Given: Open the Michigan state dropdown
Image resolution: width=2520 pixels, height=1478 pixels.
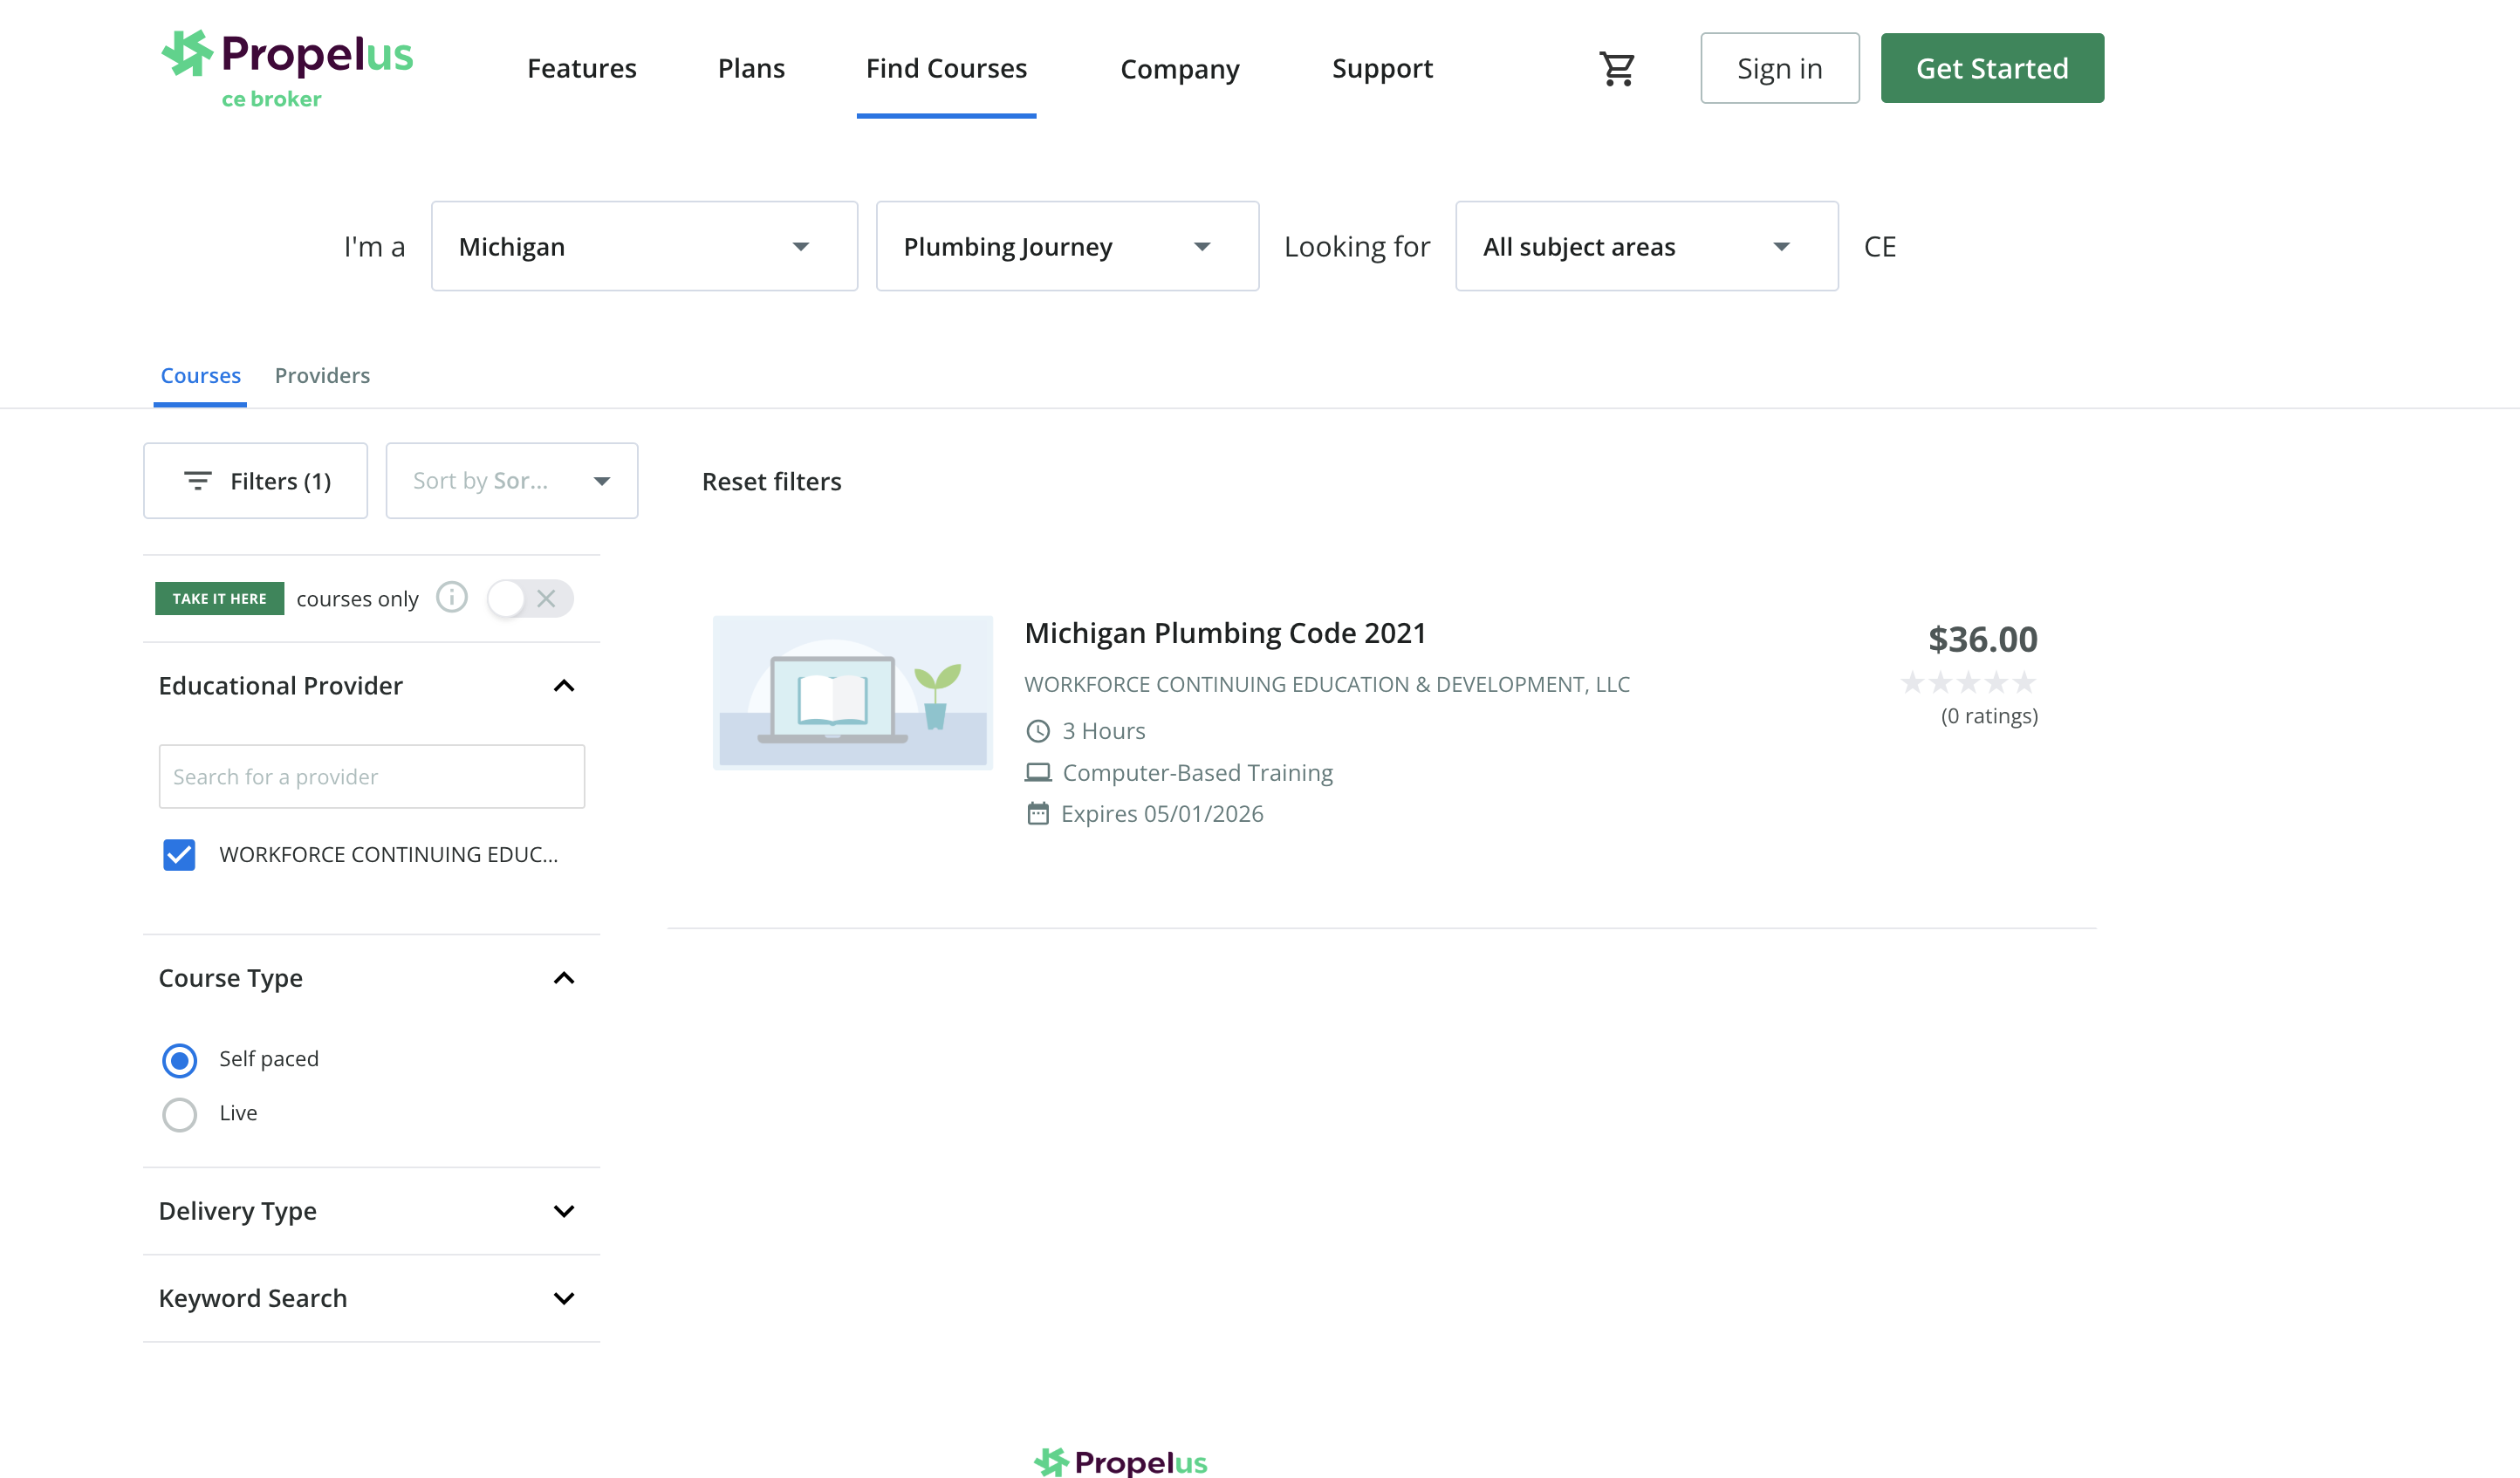Looking at the screenshot, I should (x=643, y=246).
